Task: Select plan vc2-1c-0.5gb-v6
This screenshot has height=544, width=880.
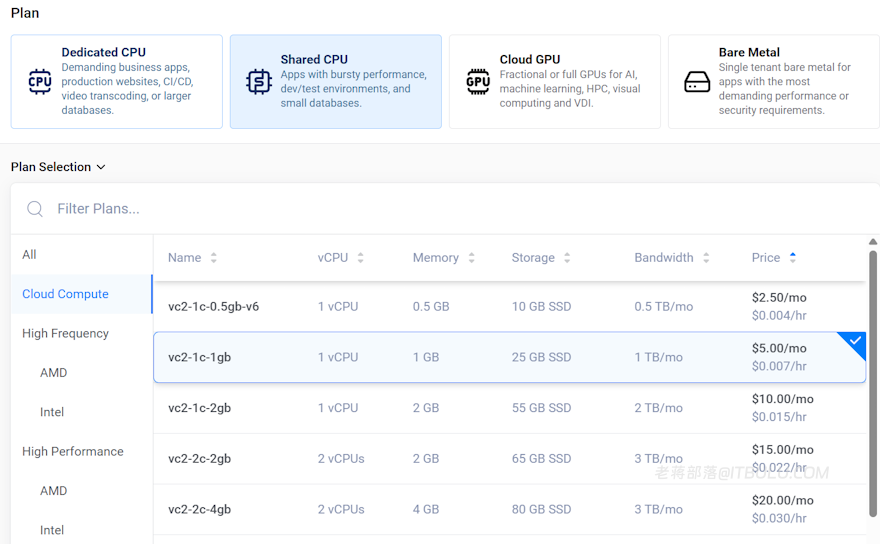Action: [510, 307]
